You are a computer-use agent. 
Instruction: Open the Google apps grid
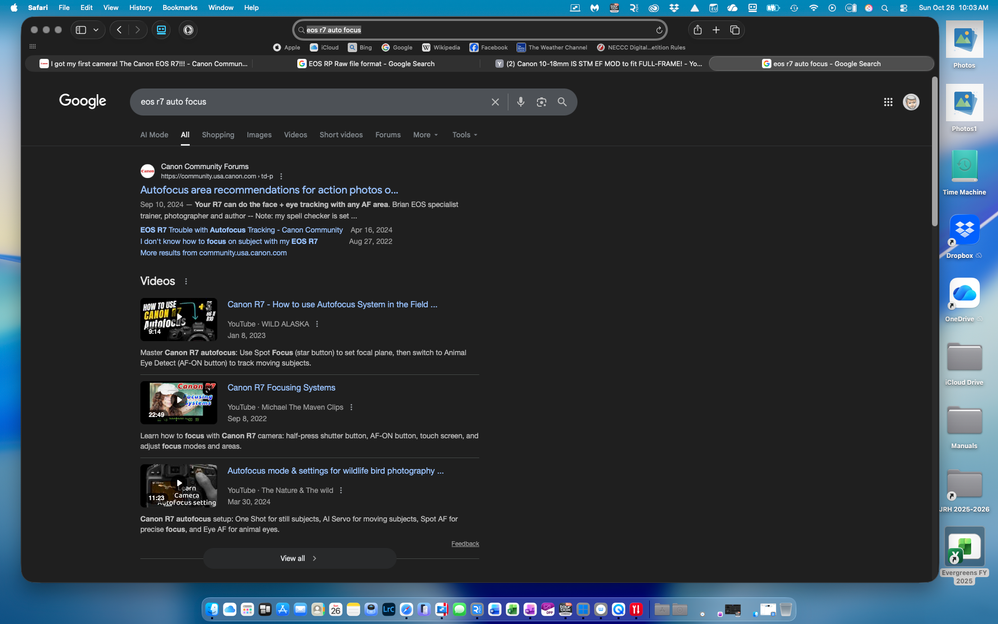click(x=888, y=101)
